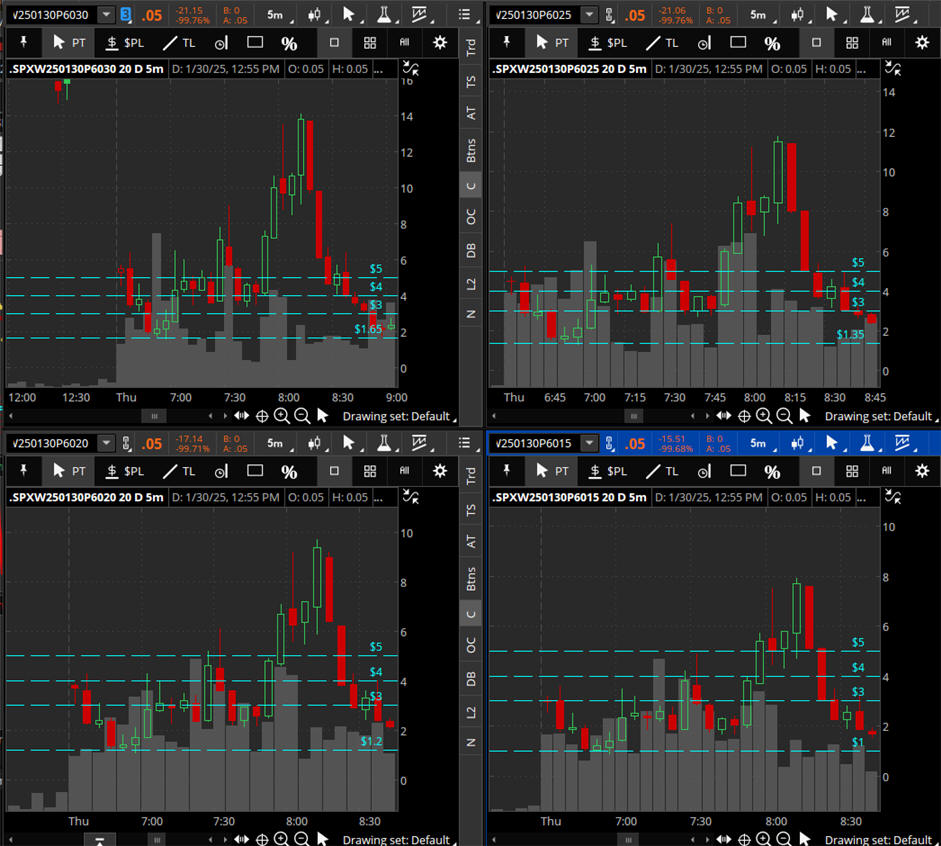Viewport: 941px width, 846px height.
Task: Select the $PL price level tool in P6030 panel
Action: [125, 43]
